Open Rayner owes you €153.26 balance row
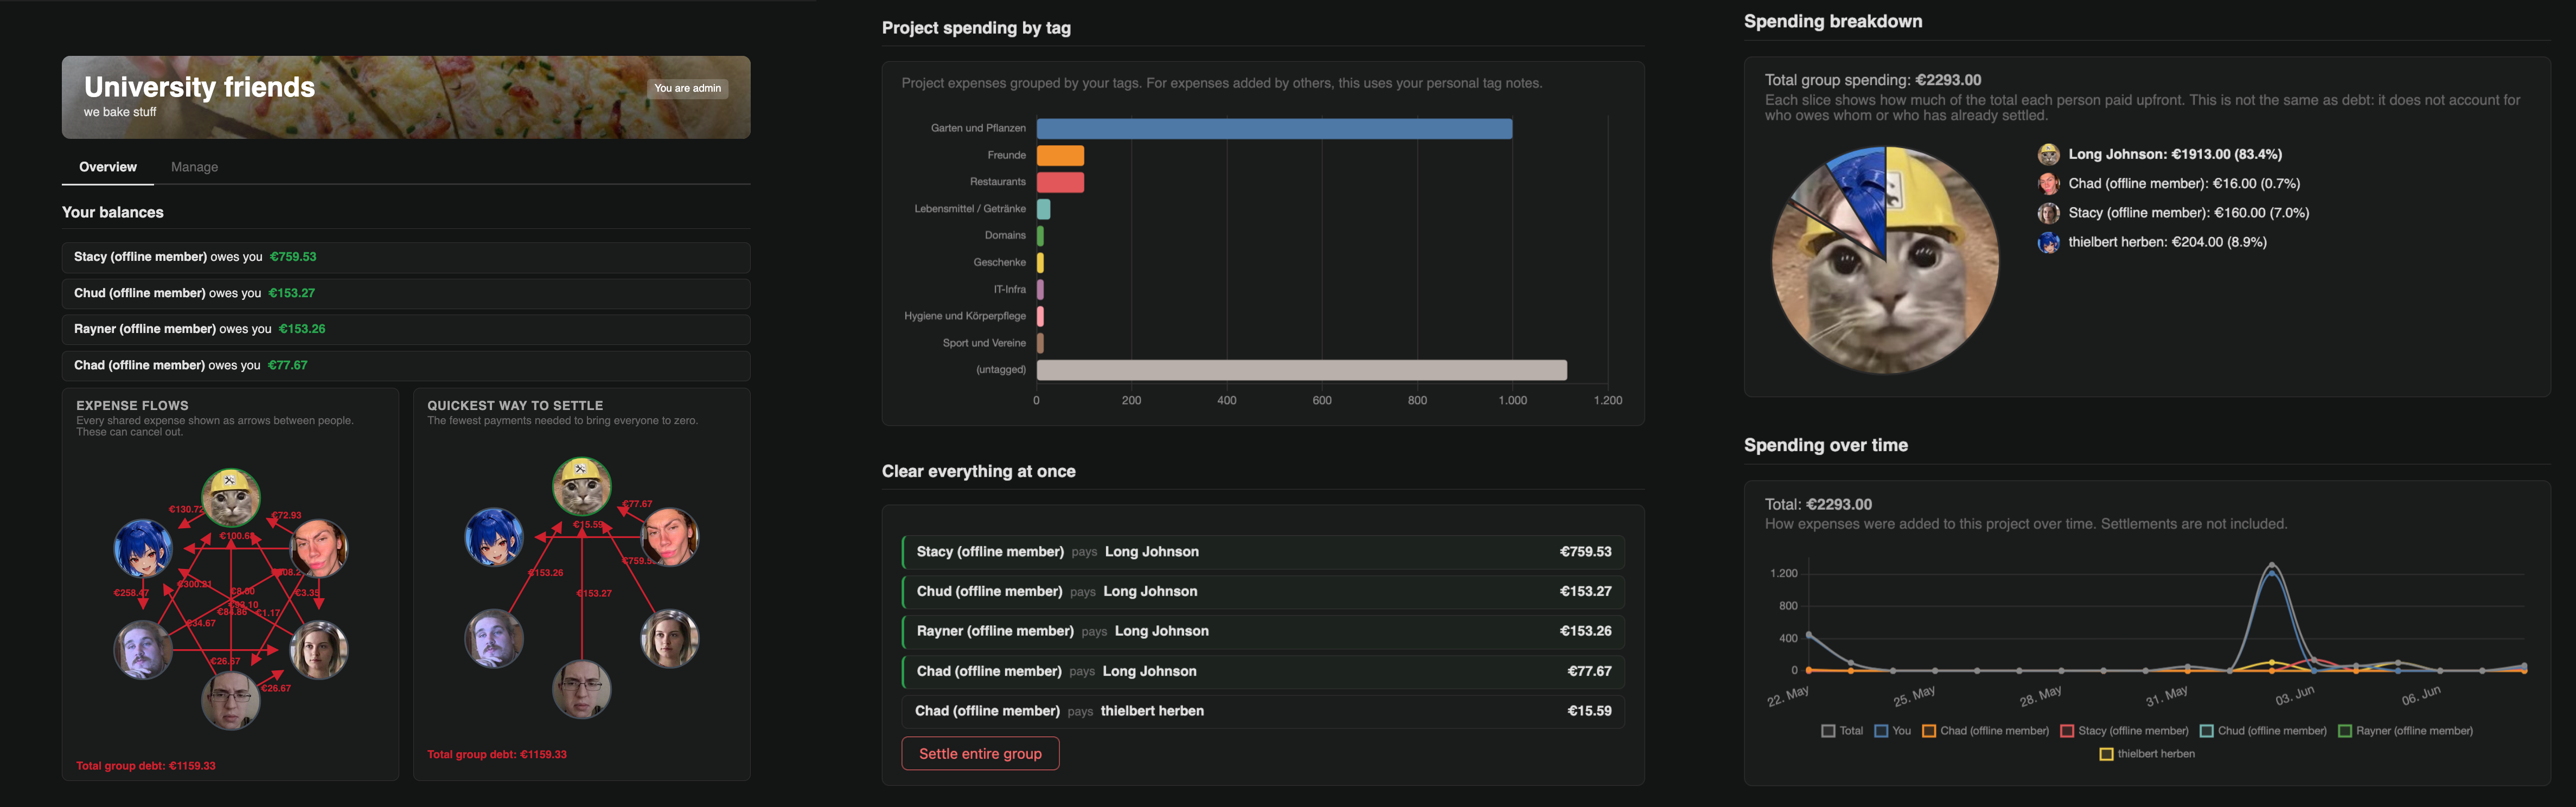Image resolution: width=2576 pixels, height=807 pixels. (x=406, y=329)
